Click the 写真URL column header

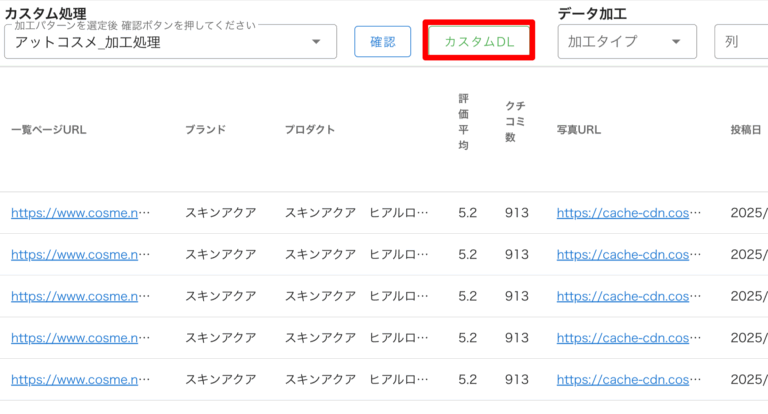(x=578, y=130)
